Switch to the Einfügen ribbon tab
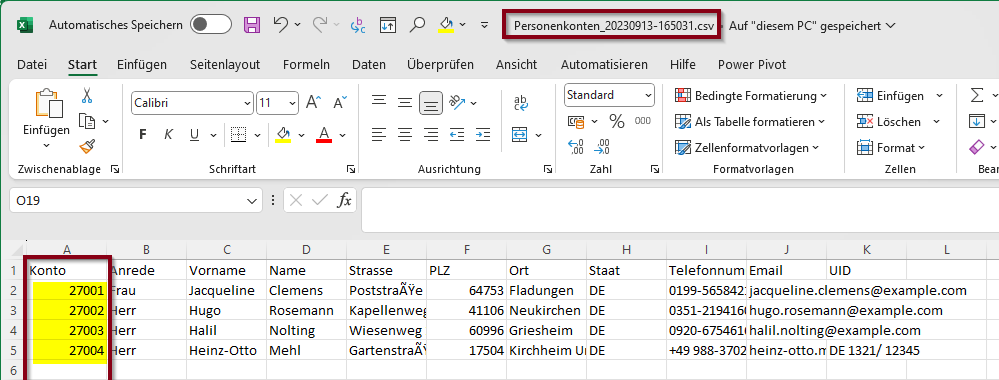Screen dimensions: 999x380 (x=141, y=64)
